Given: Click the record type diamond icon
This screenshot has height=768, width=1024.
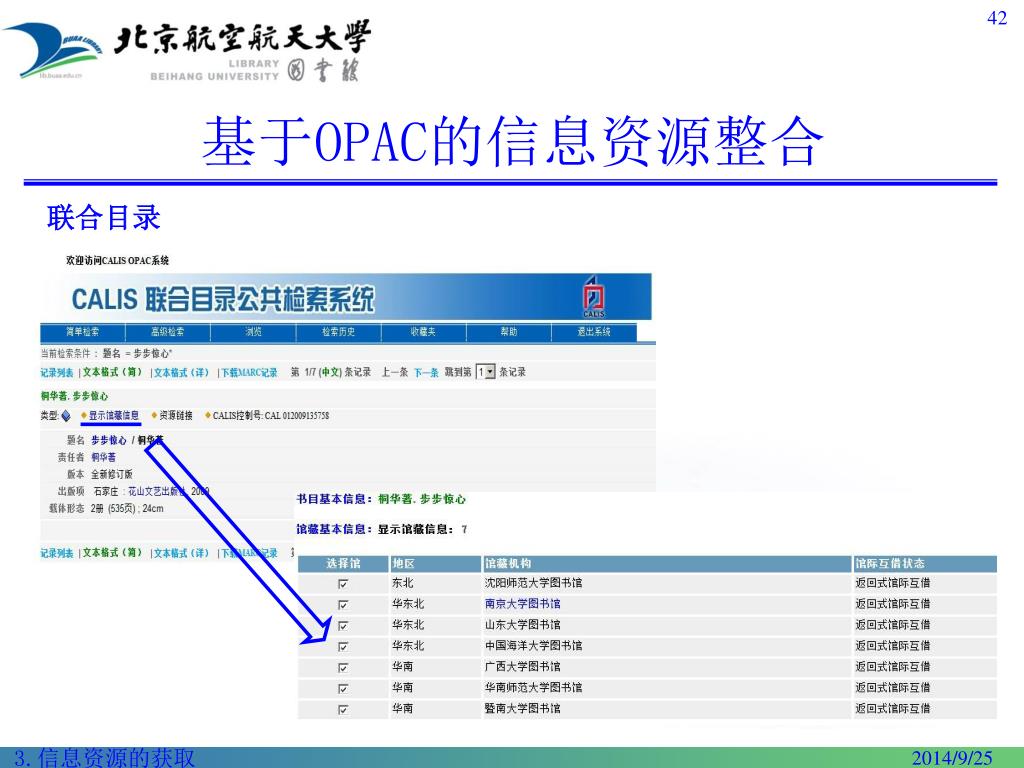Looking at the screenshot, I should point(66,416).
